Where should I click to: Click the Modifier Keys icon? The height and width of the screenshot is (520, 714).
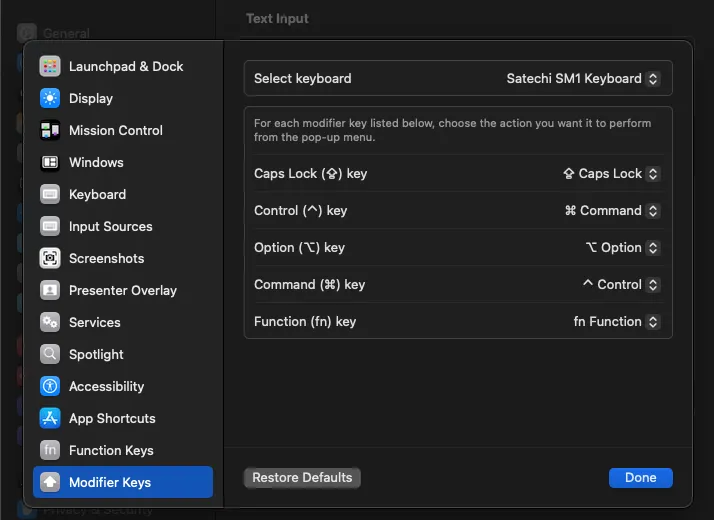pyautogui.click(x=50, y=482)
